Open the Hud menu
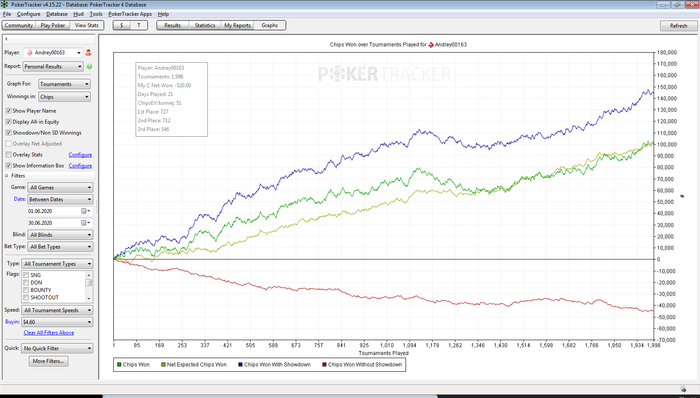Viewport: 700px width, 398px height. click(x=79, y=14)
